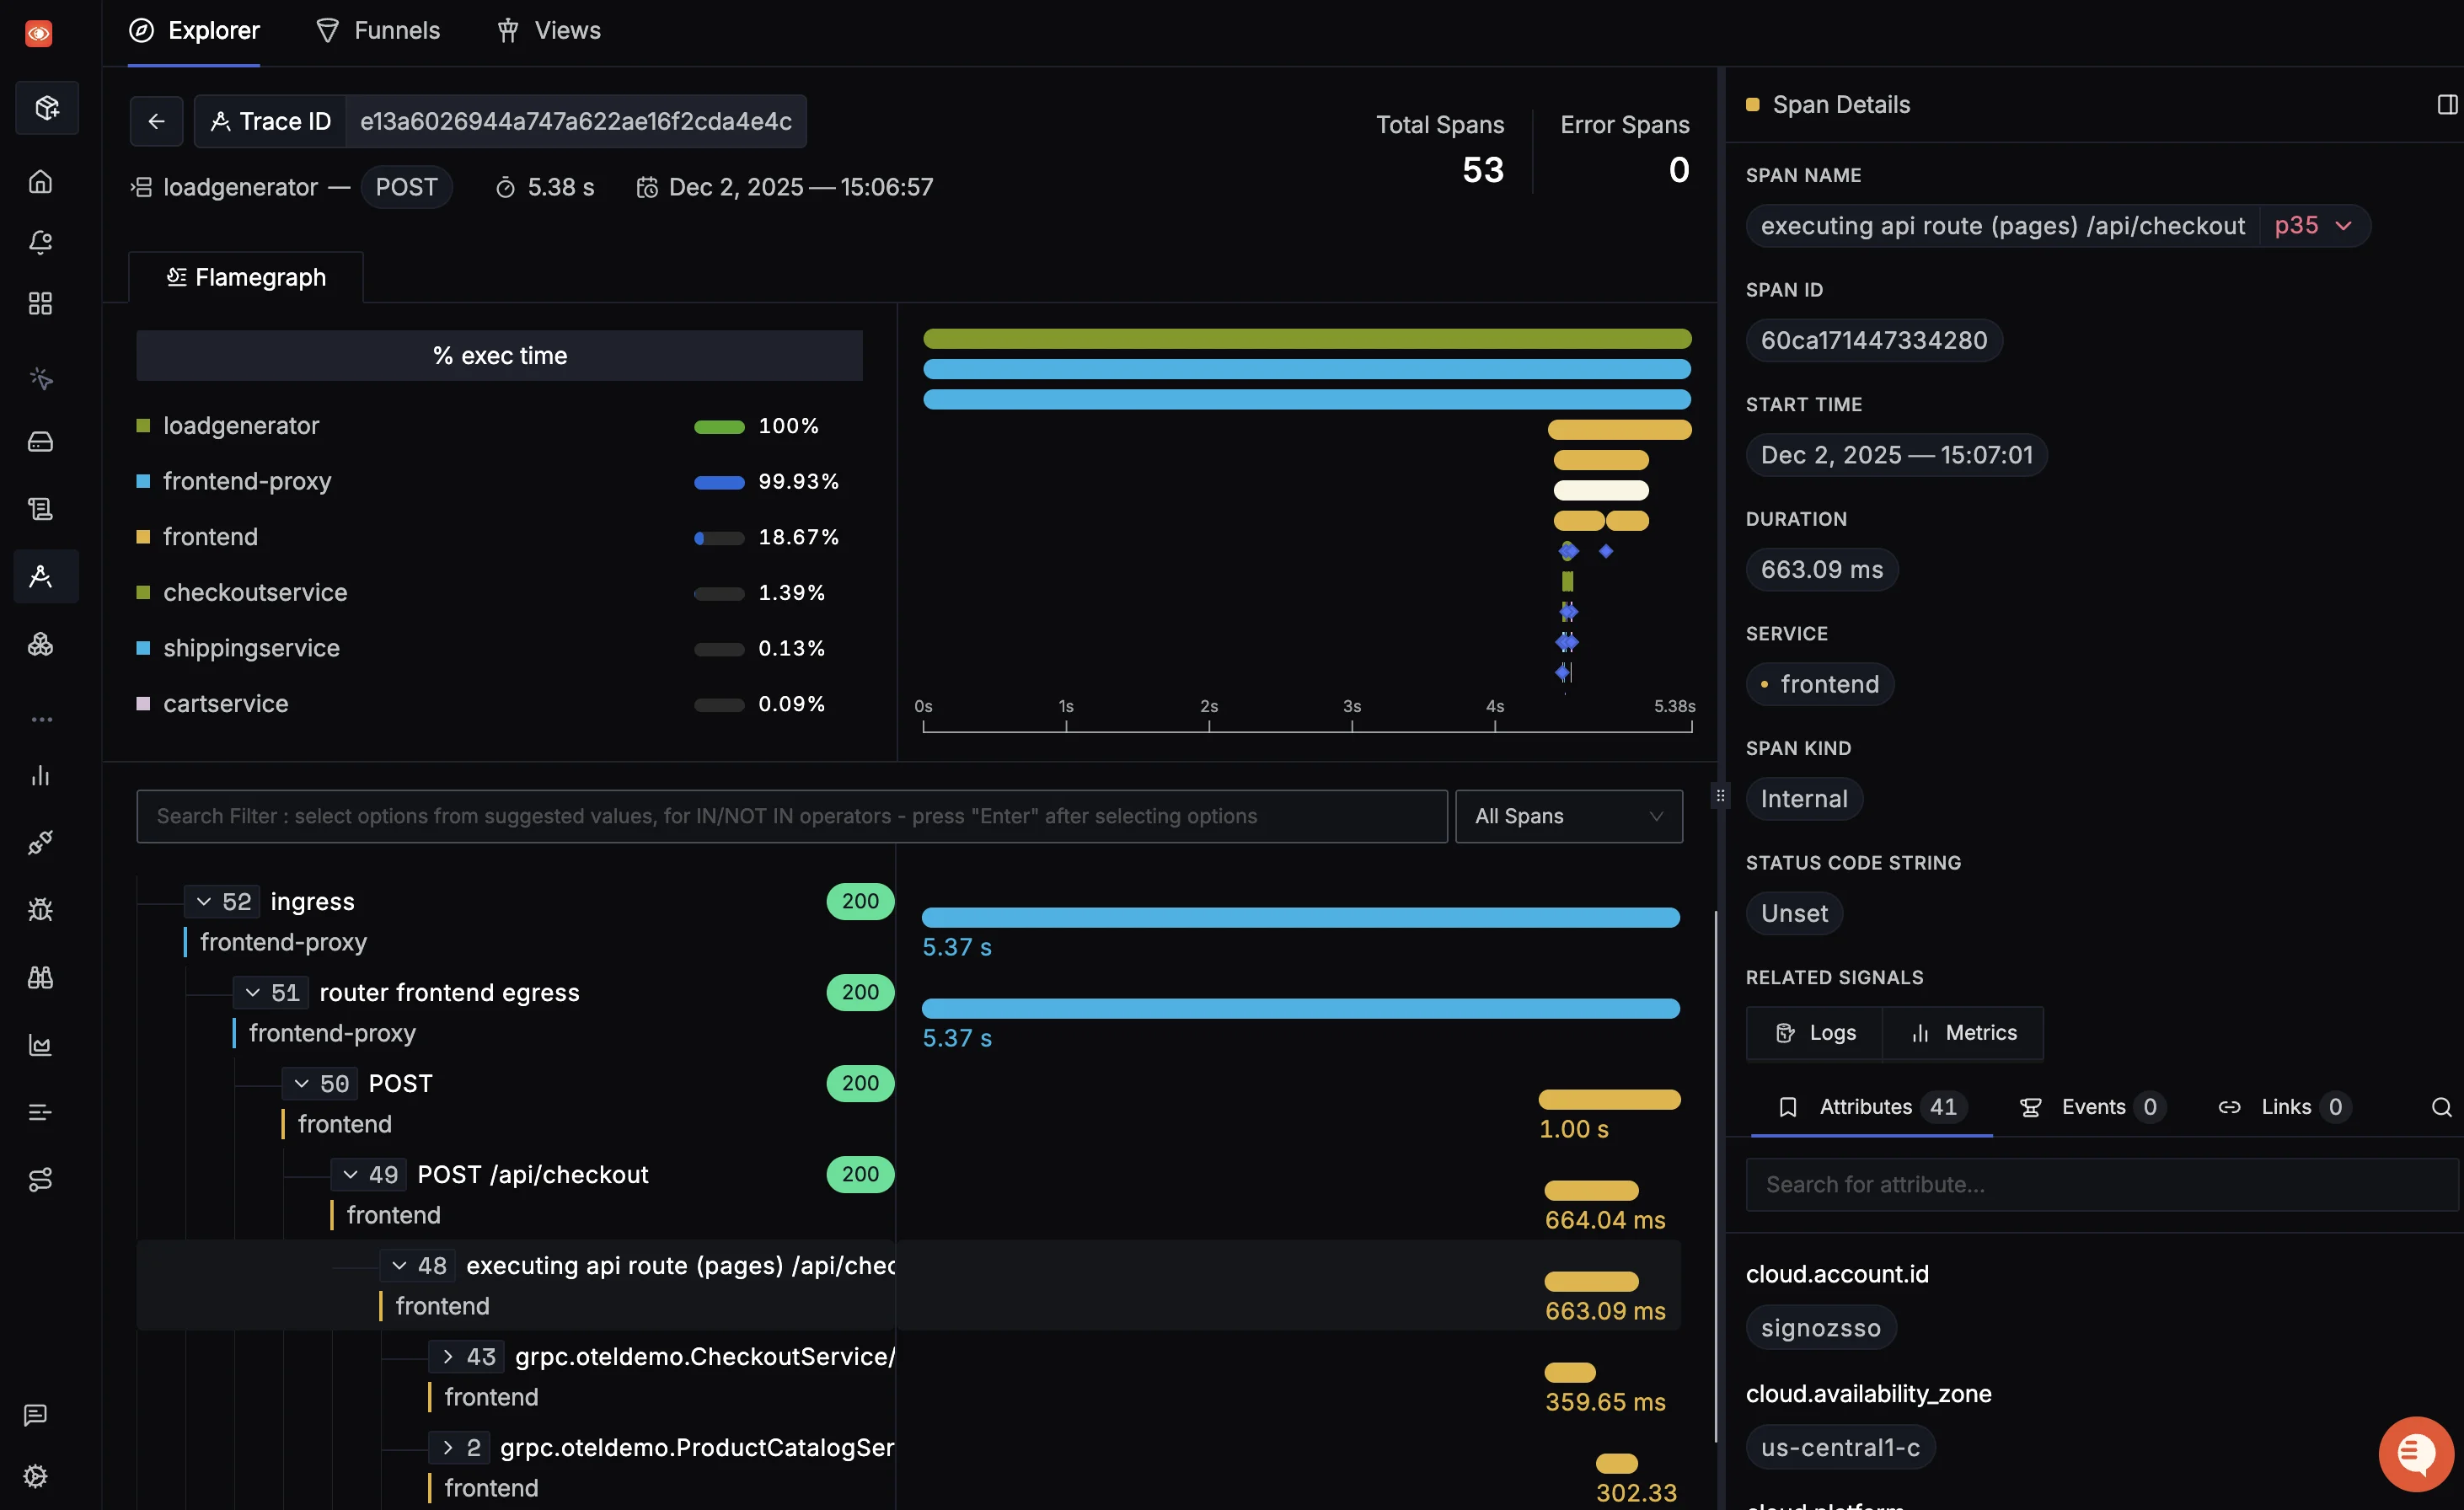Open the Settings gear in sidebar

pyautogui.click(x=36, y=1475)
